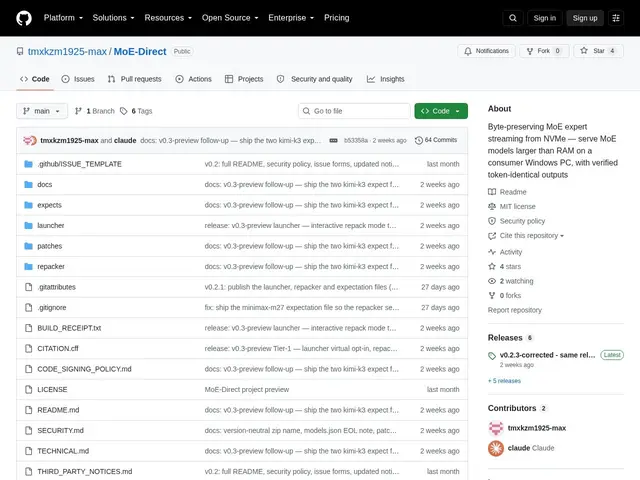The image size is (640, 480).
Task: Expand the Open Source menu
Action: click(x=230, y=18)
